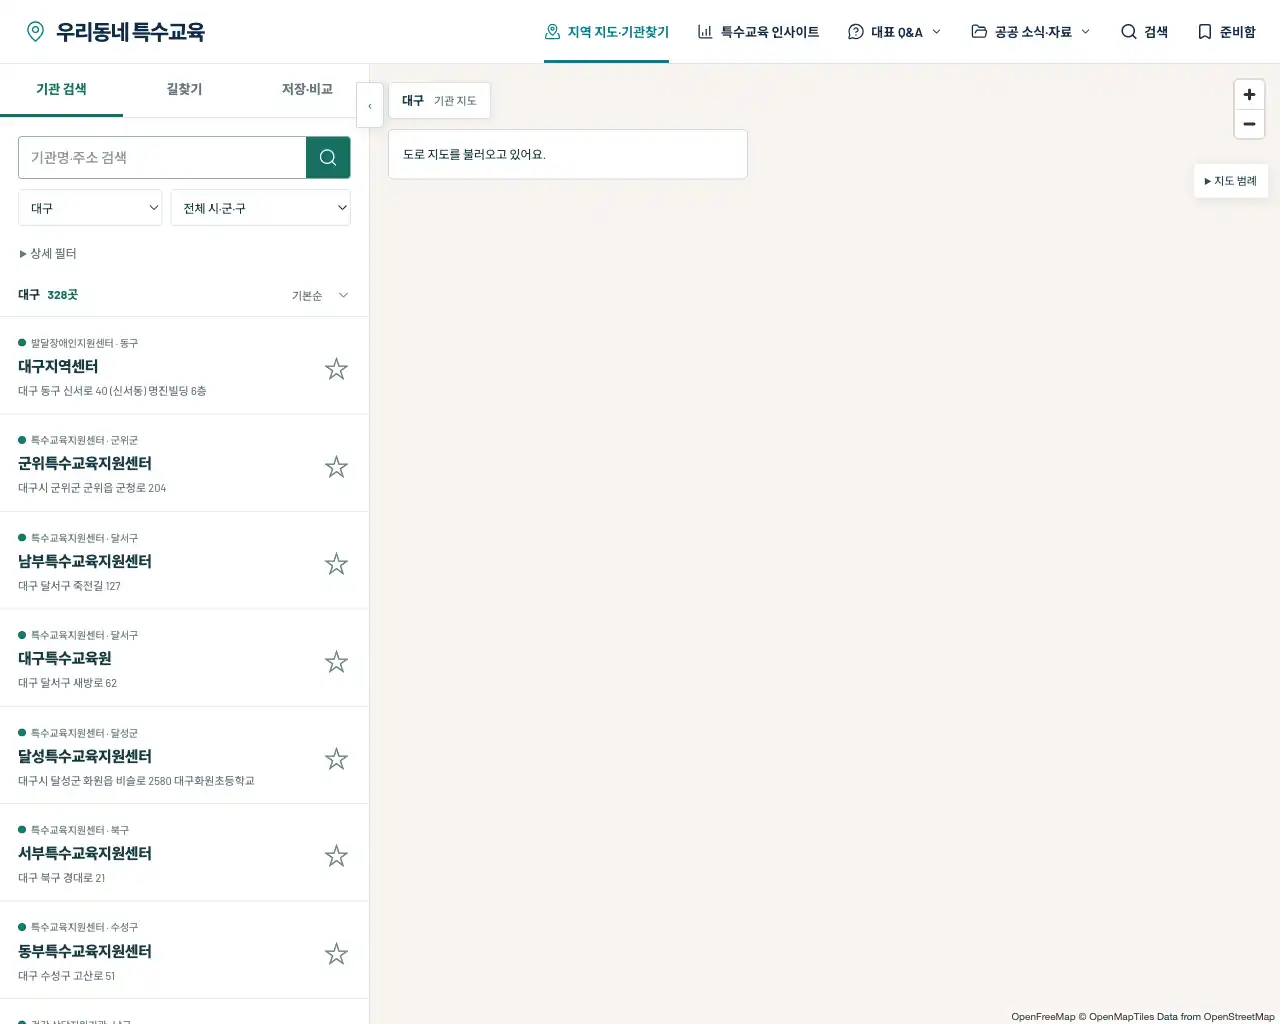Open the 대표 Q&A menu
Viewport: 1280px width, 1024px height.
[895, 32]
